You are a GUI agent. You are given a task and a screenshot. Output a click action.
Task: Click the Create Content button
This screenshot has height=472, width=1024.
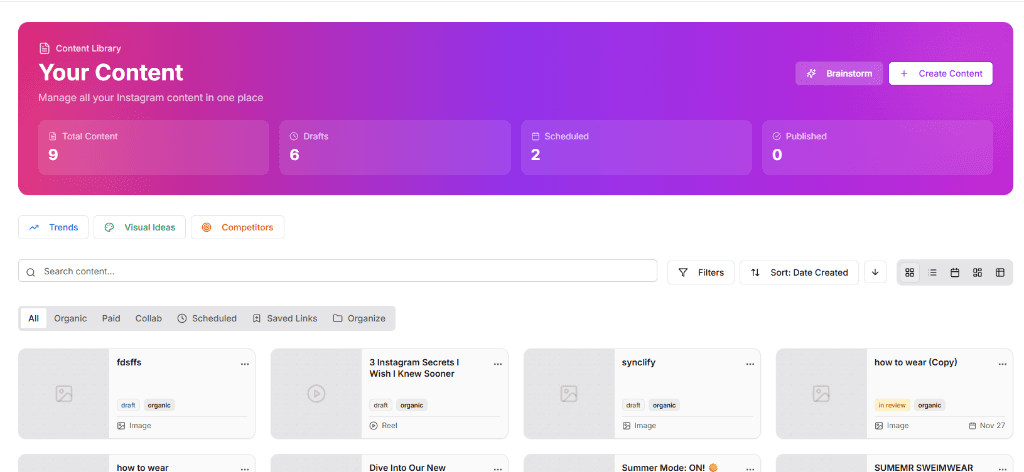[x=940, y=73]
